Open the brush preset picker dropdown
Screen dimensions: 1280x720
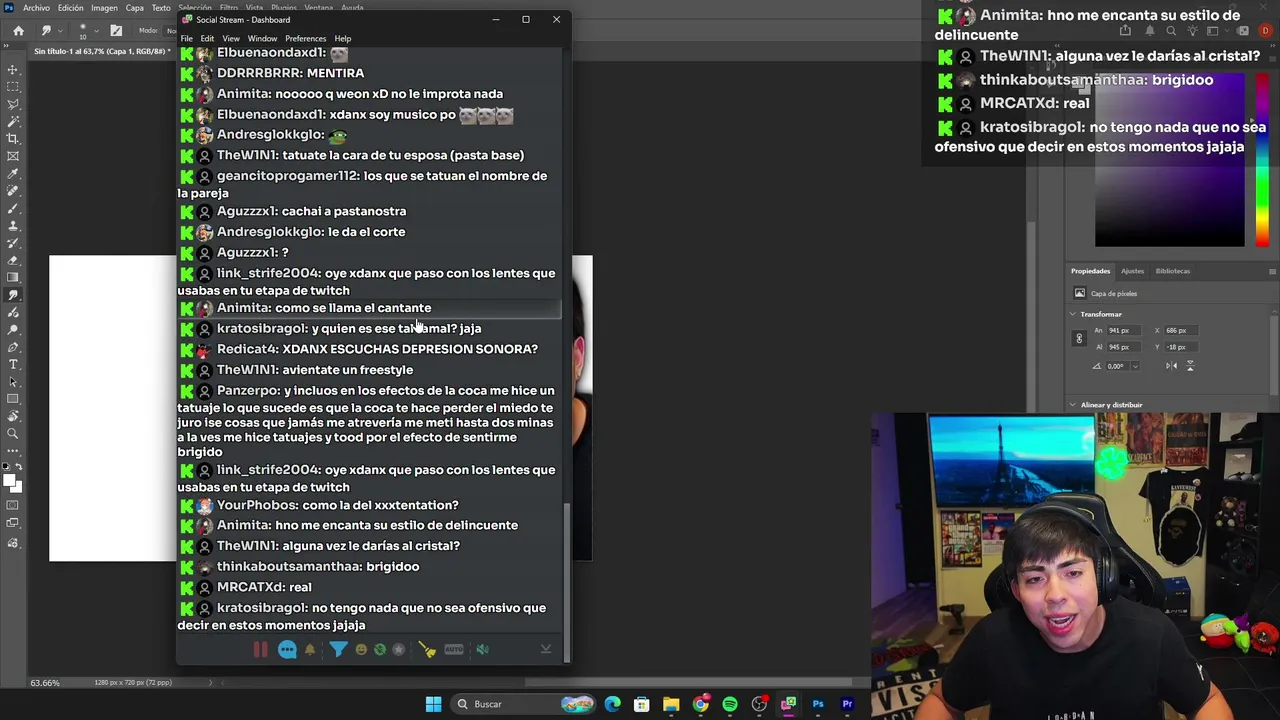pyautogui.click(x=99, y=31)
